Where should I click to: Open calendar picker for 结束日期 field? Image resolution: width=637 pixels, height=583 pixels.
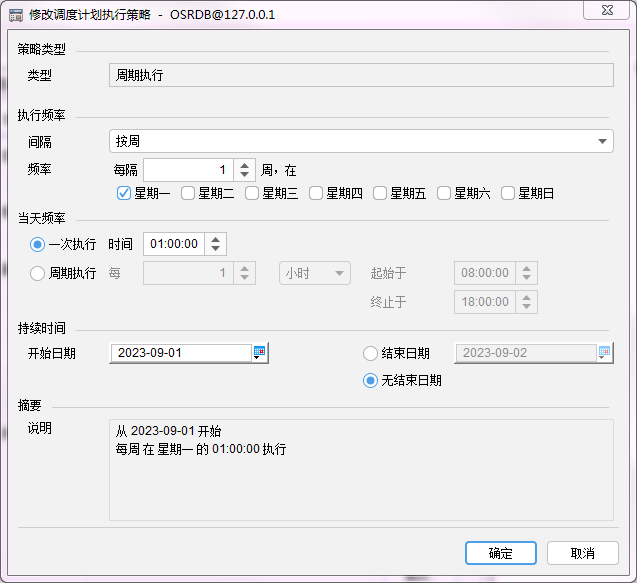coord(604,352)
